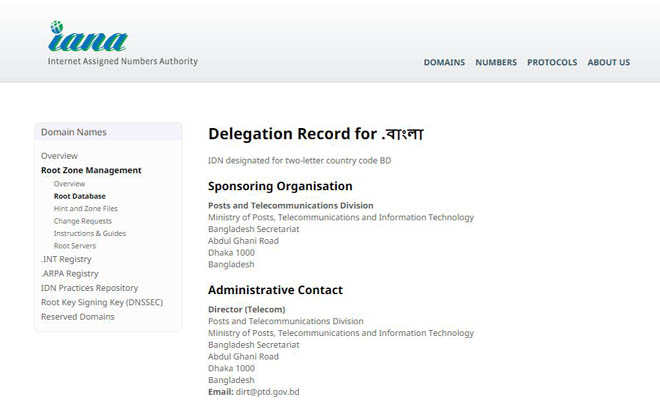
Task: Select Overview in Domain Names sidebar
Action: 59,156
